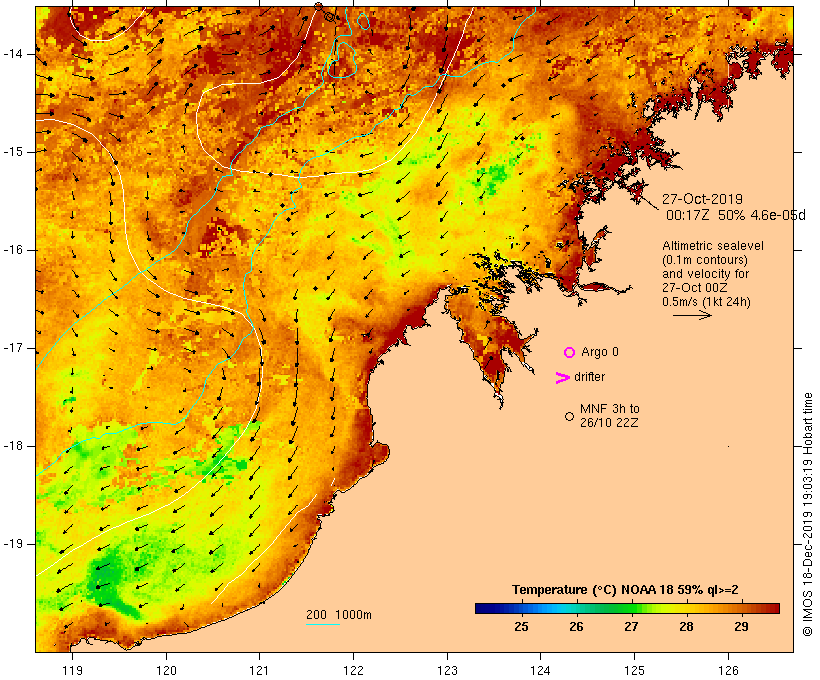The image size is (820, 680).
Task: Click the colorbar tick label 25
Action: click(x=521, y=627)
